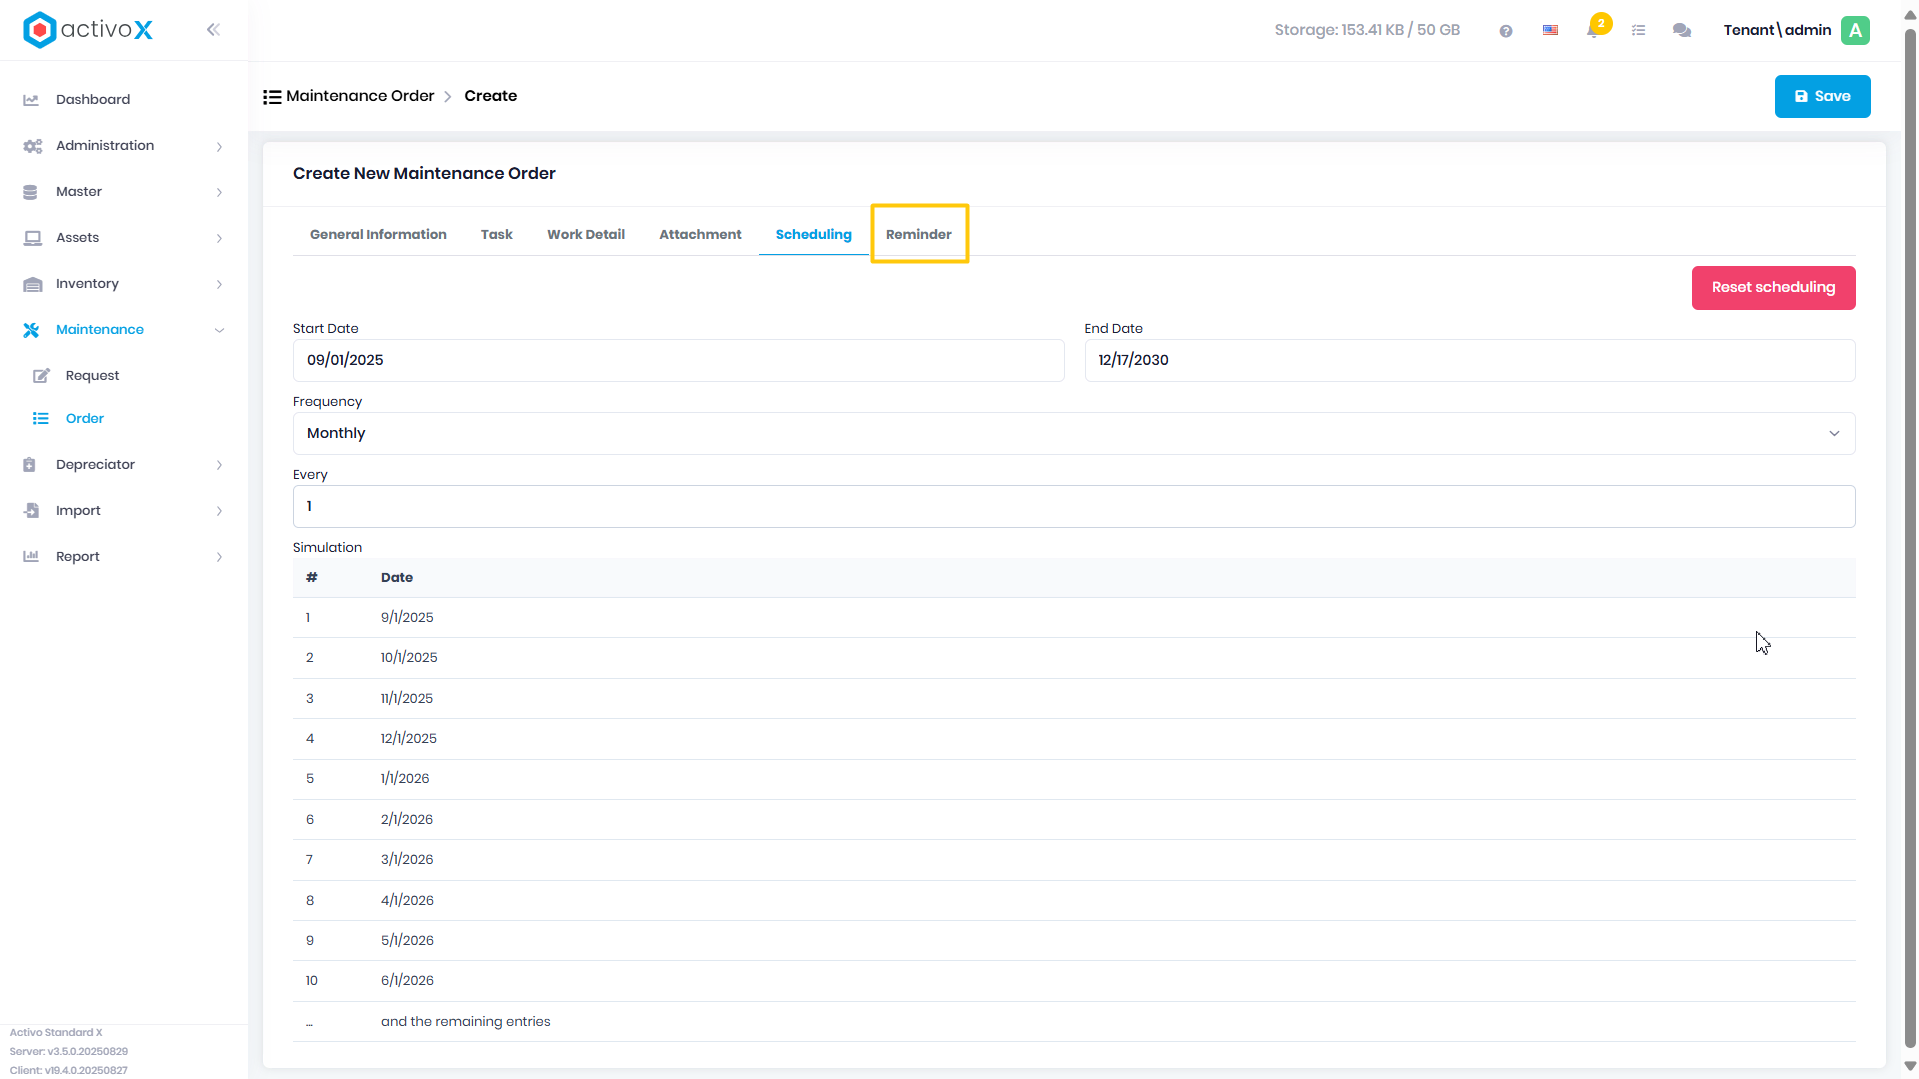Click simulation date 9/1/2025
The width and height of the screenshot is (1919, 1079).
pos(407,618)
